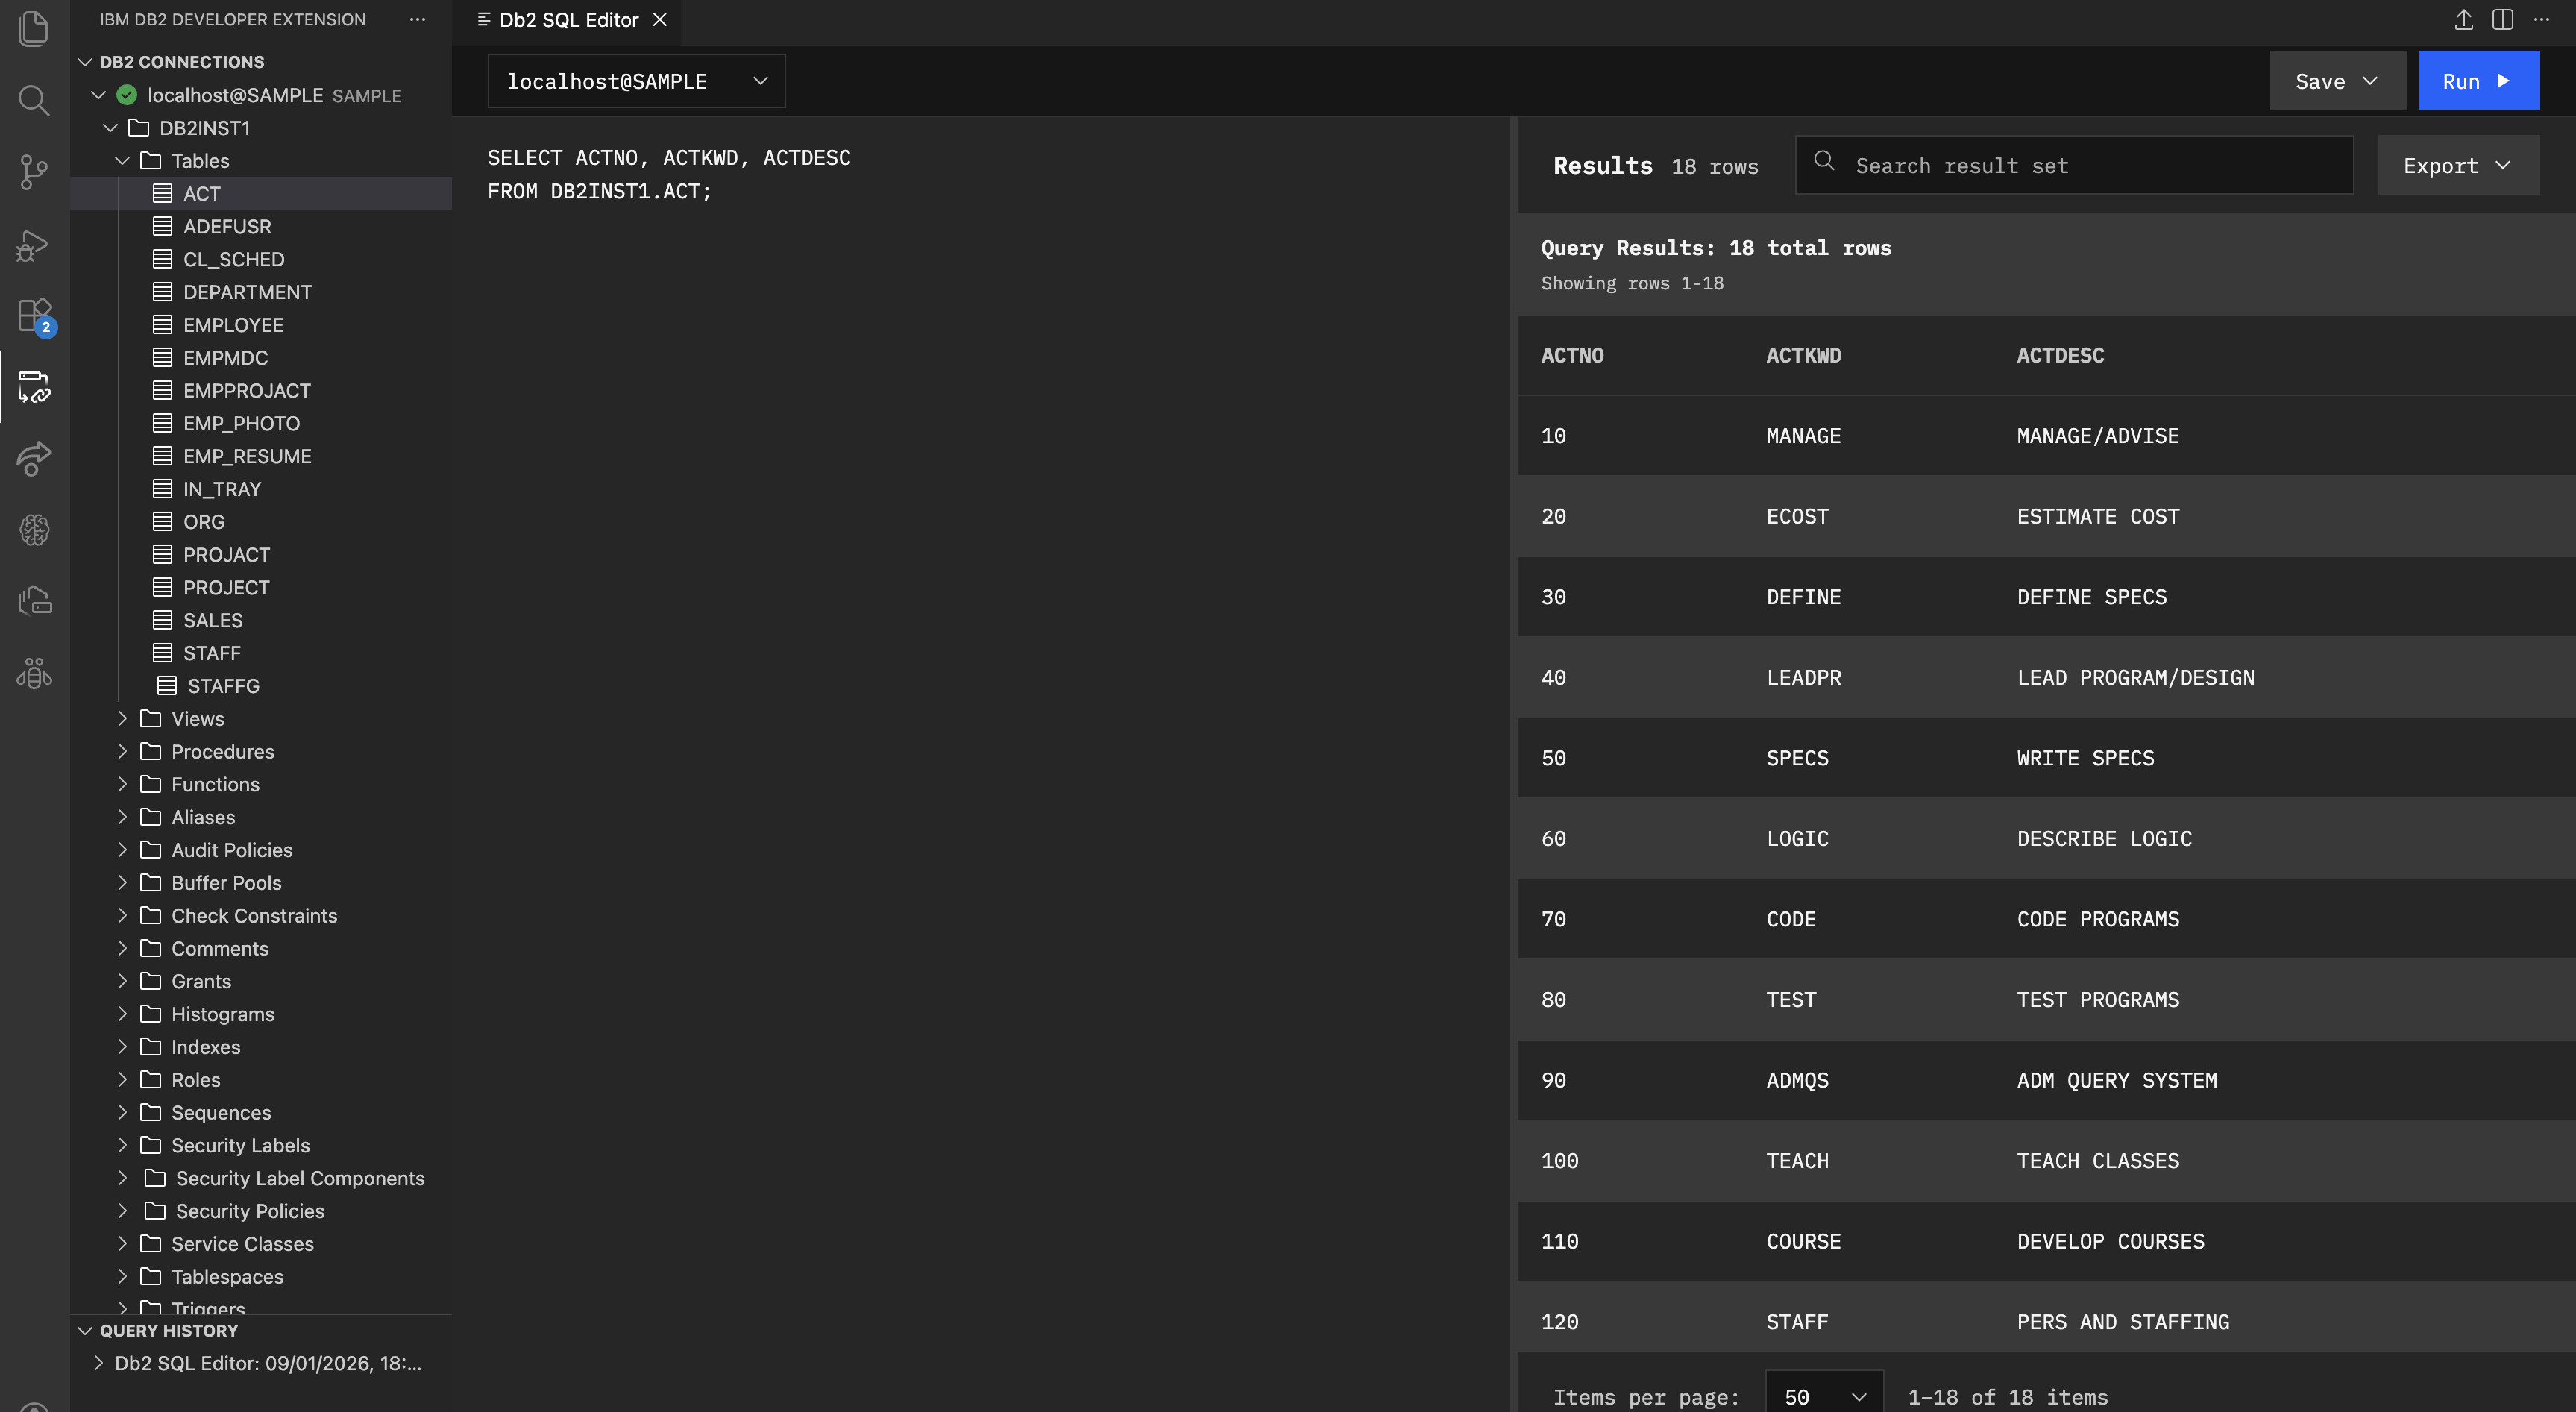Click the split editor icon at top right
The image size is (2576, 1412).
(x=2502, y=20)
